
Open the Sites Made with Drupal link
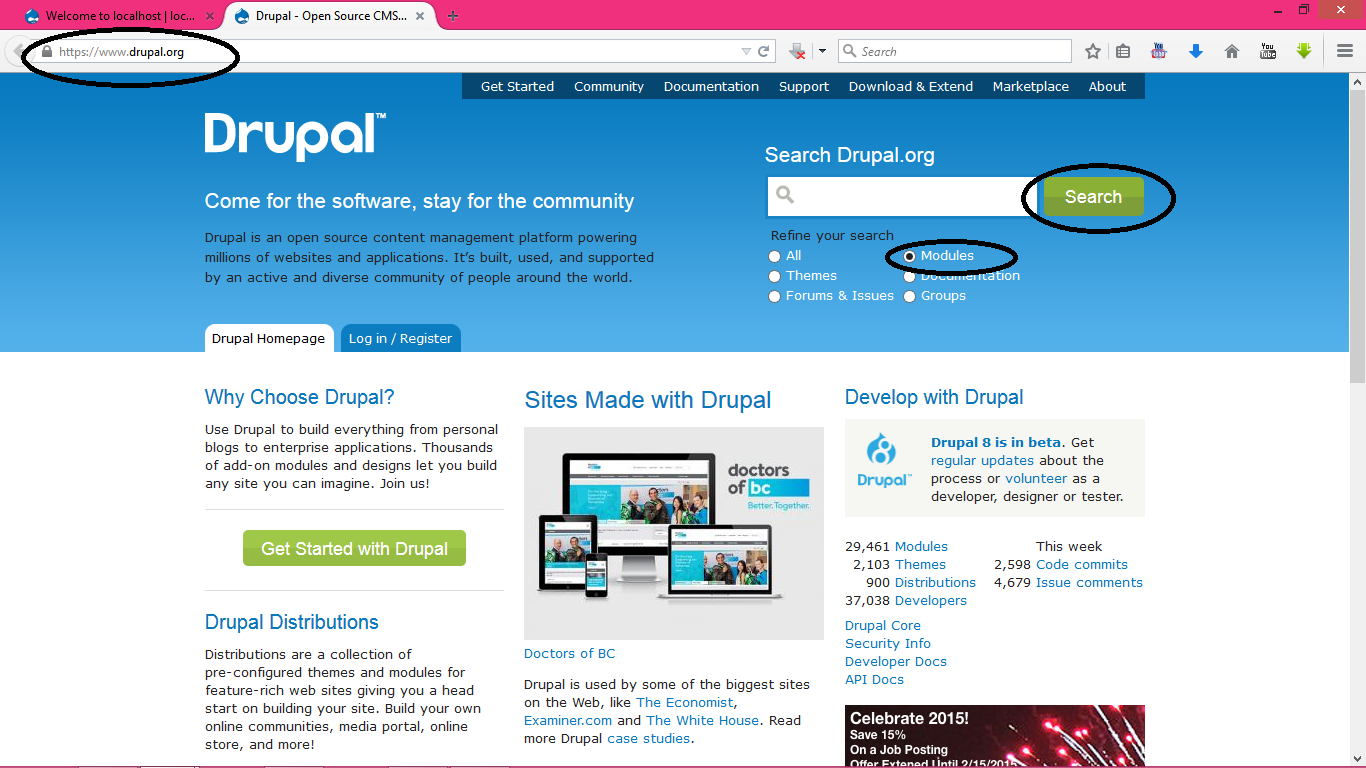pos(648,400)
